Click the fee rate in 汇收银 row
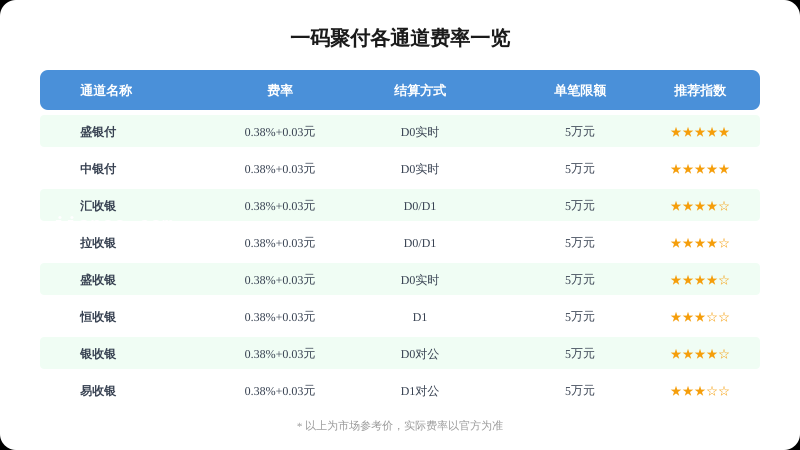 [280, 206]
